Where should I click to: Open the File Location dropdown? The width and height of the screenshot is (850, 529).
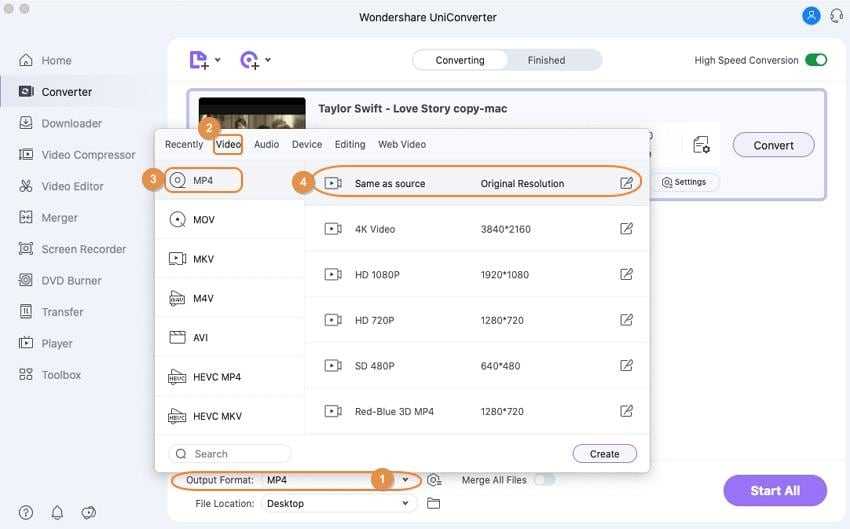pyautogui.click(x=405, y=504)
